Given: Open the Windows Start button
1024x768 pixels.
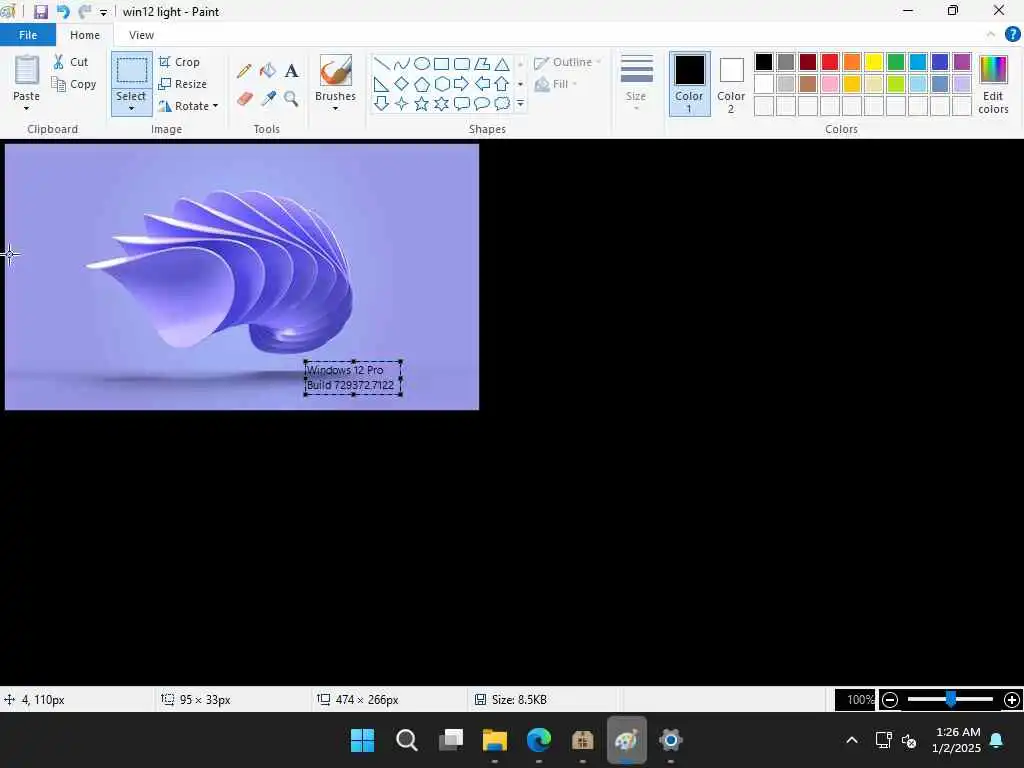Looking at the screenshot, I should pyautogui.click(x=362, y=741).
